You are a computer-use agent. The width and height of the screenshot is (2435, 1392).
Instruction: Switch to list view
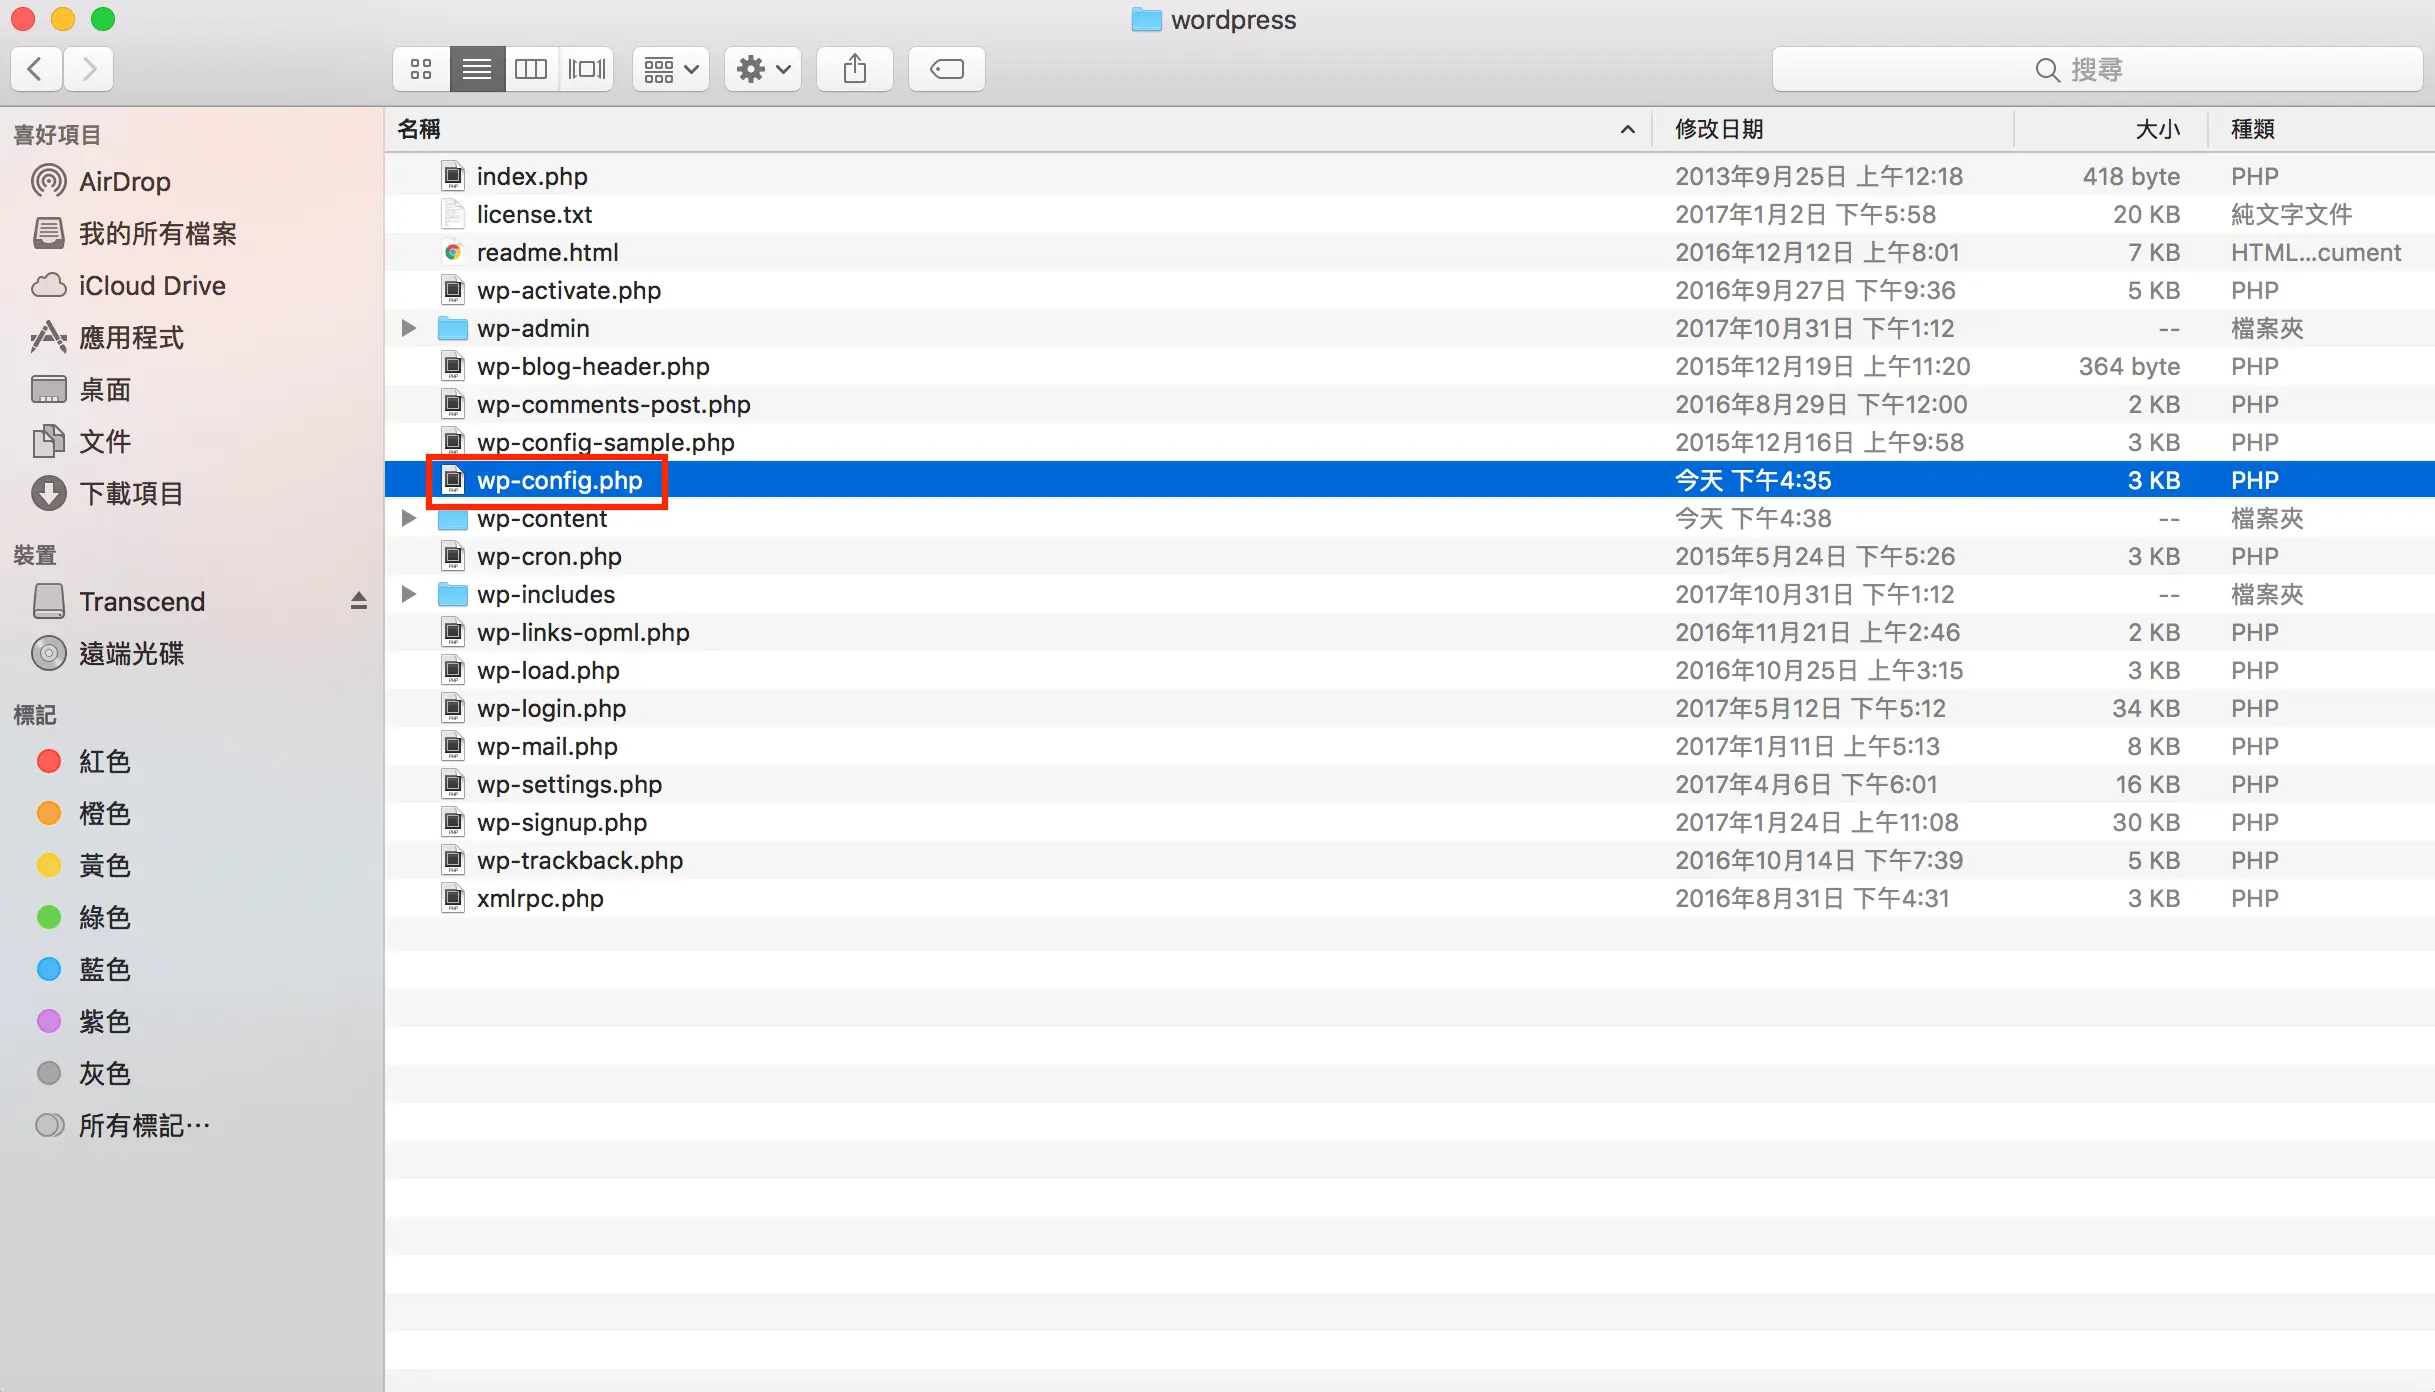477,69
